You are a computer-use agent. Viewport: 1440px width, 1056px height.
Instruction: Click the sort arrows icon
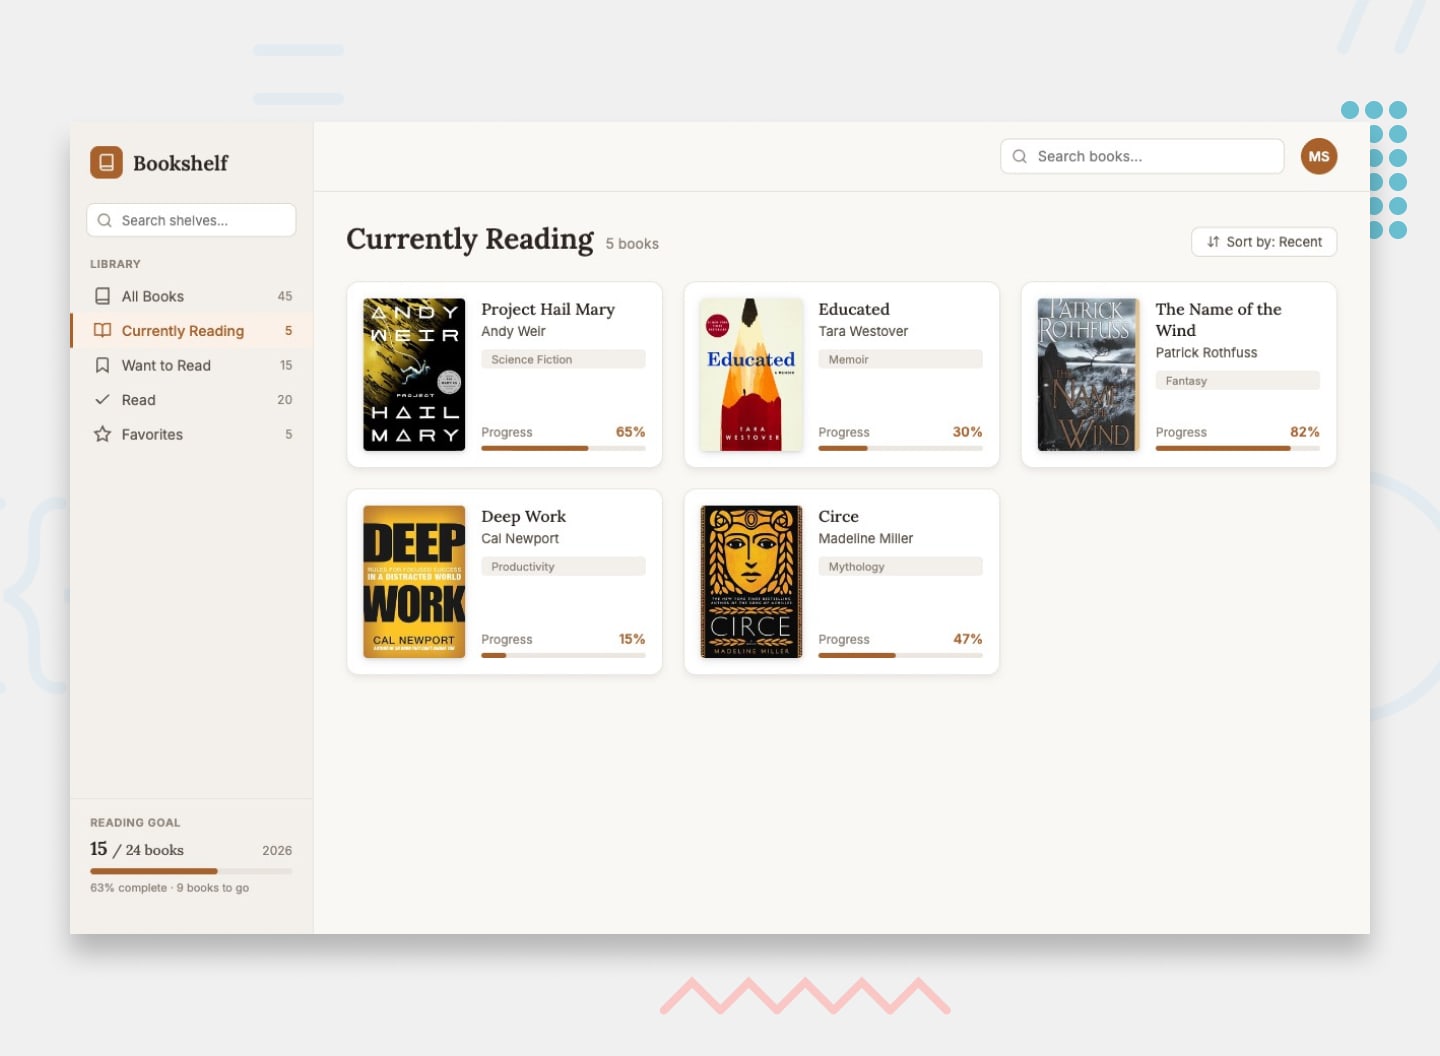pos(1213,242)
